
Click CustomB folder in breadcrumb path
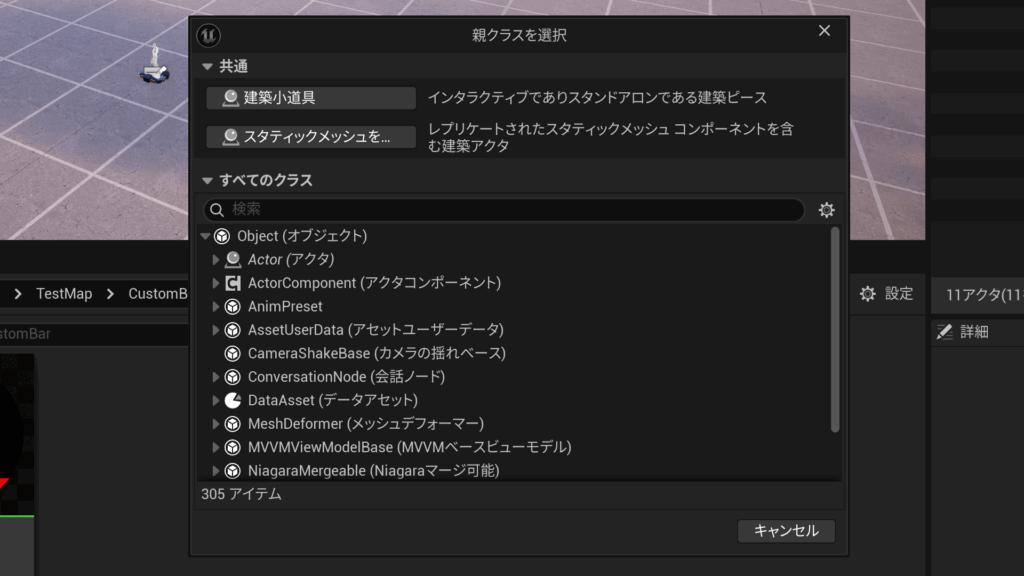[x=157, y=294]
